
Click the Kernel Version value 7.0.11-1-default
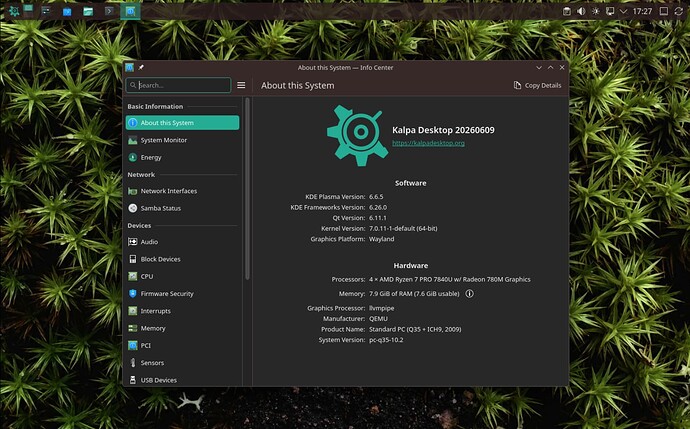[x=403, y=228]
